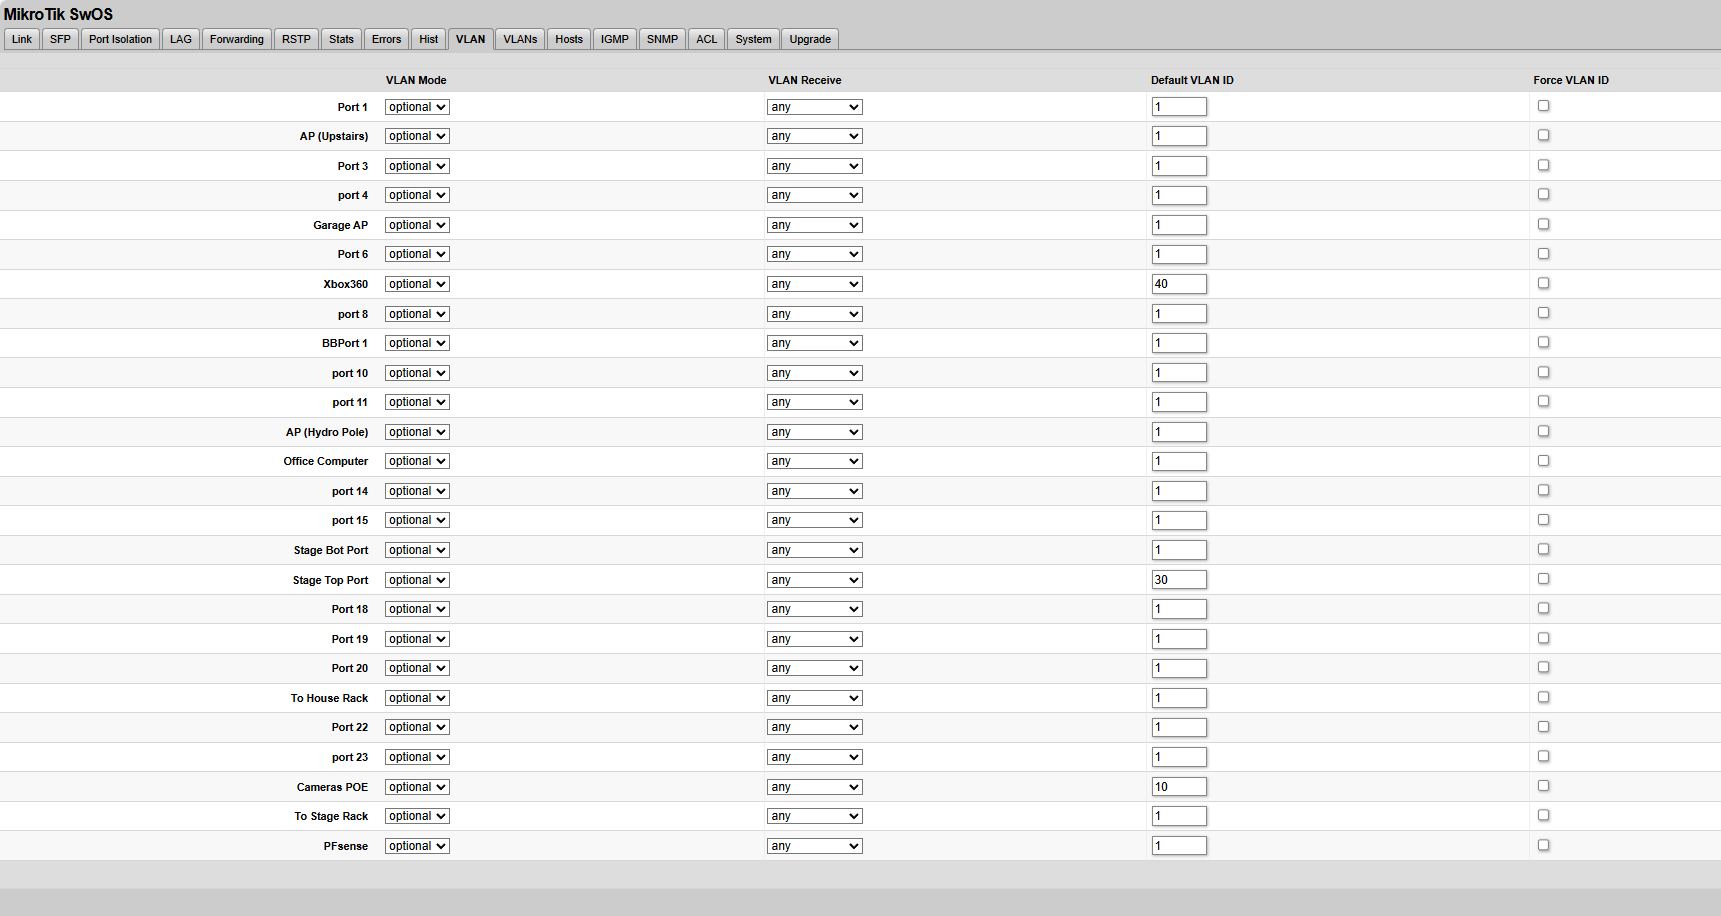Image resolution: width=1721 pixels, height=916 pixels.
Task: Edit Default VLAN ID for Xbox360
Action: click(x=1179, y=284)
